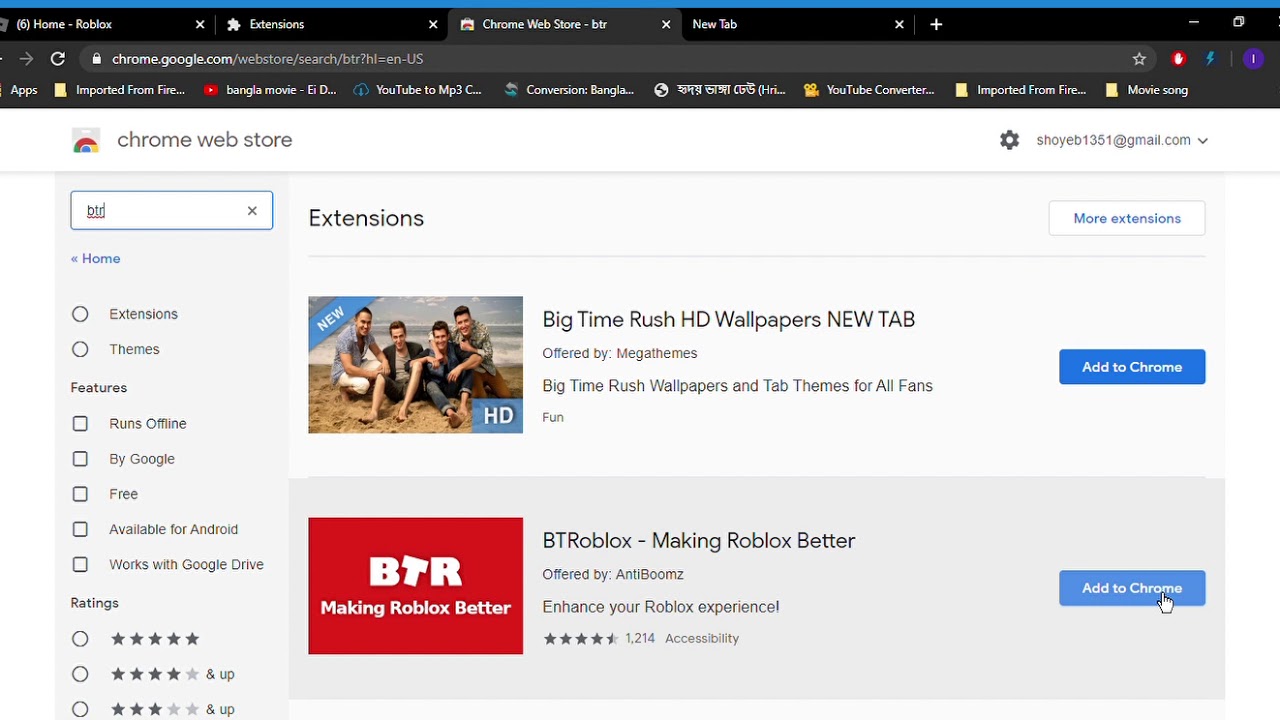The width and height of the screenshot is (1280, 720).
Task: Add BTRoblox extension to Chrome
Action: (x=1132, y=588)
